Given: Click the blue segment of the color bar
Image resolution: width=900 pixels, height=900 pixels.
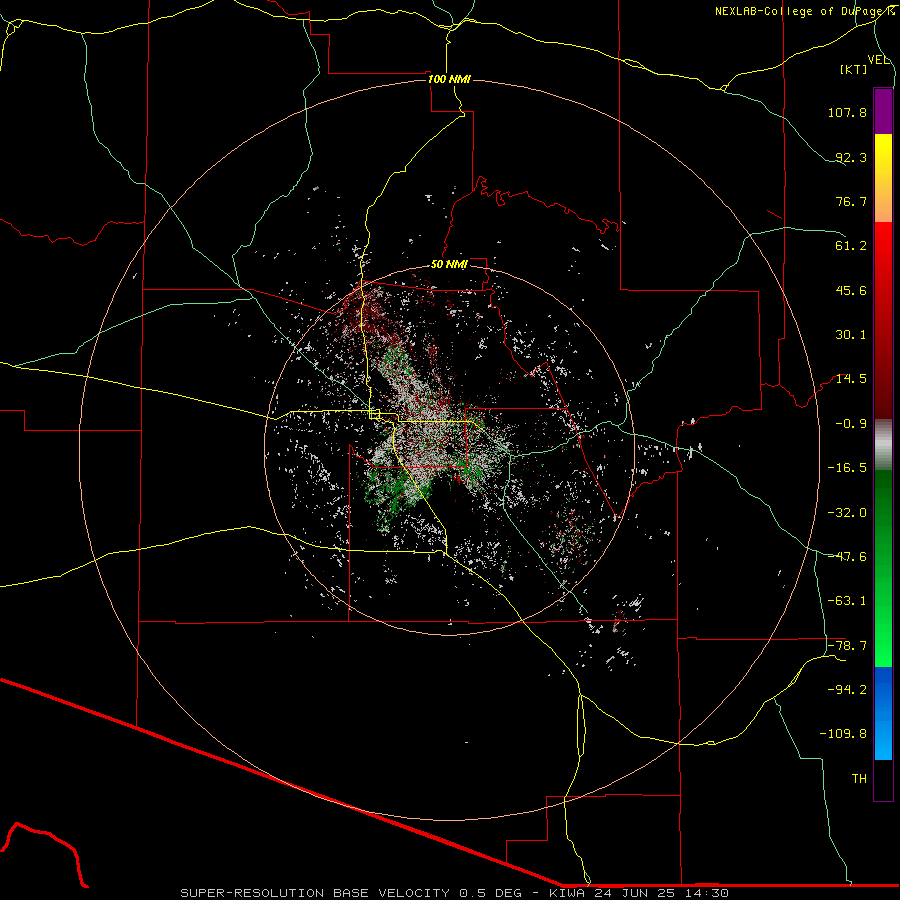Looking at the screenshot, I should tap(883, 713).
